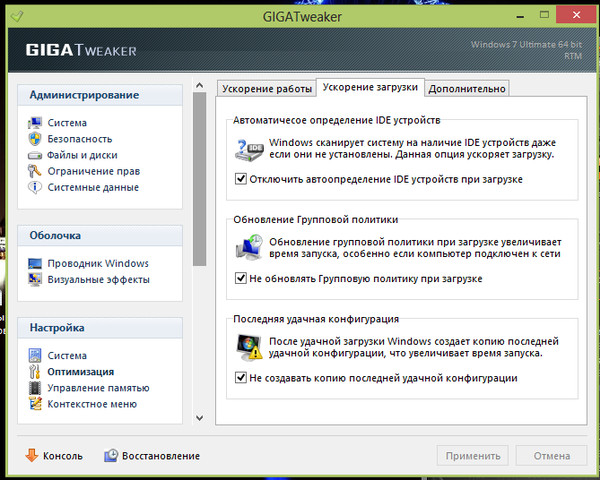Click the disk drive icon next to Файлы и диски
600x480 pixels.
[x=35, y=155]
